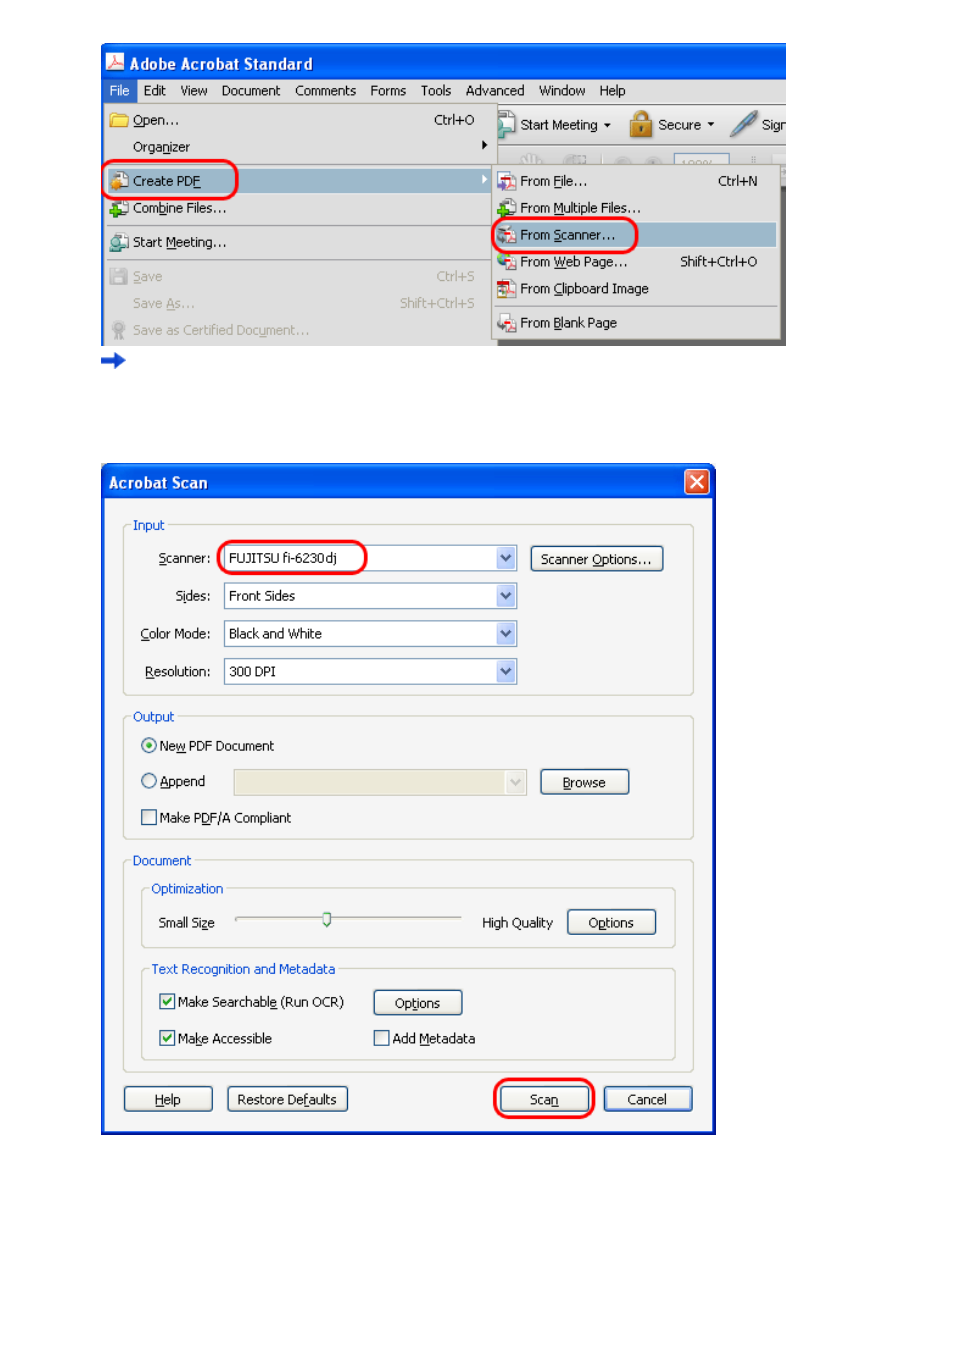Screen dimensions: 954x1351
Task: Choose From Scanner... in Create PDF submenu
Action: click(636, 235)
